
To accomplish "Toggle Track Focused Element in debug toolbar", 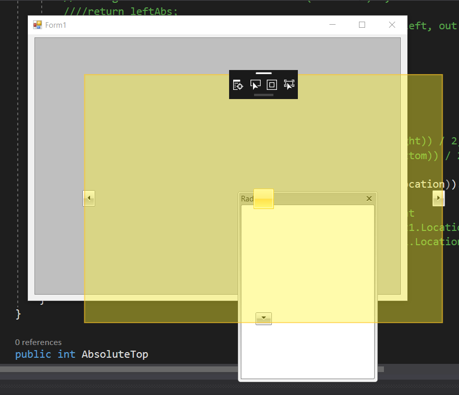I will 289,85.
